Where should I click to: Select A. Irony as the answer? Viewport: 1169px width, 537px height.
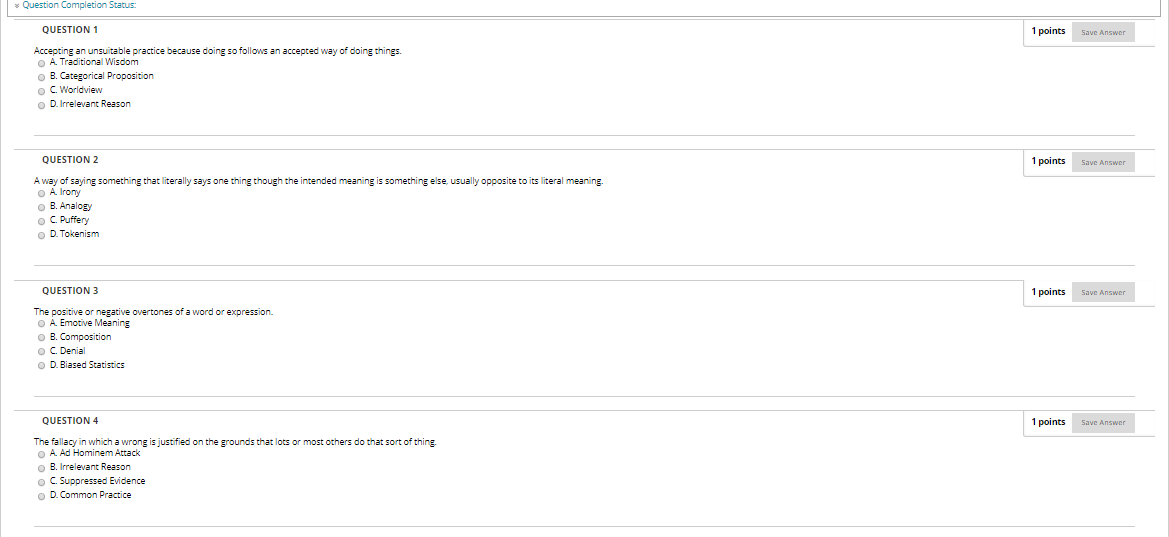pos(41,194)
